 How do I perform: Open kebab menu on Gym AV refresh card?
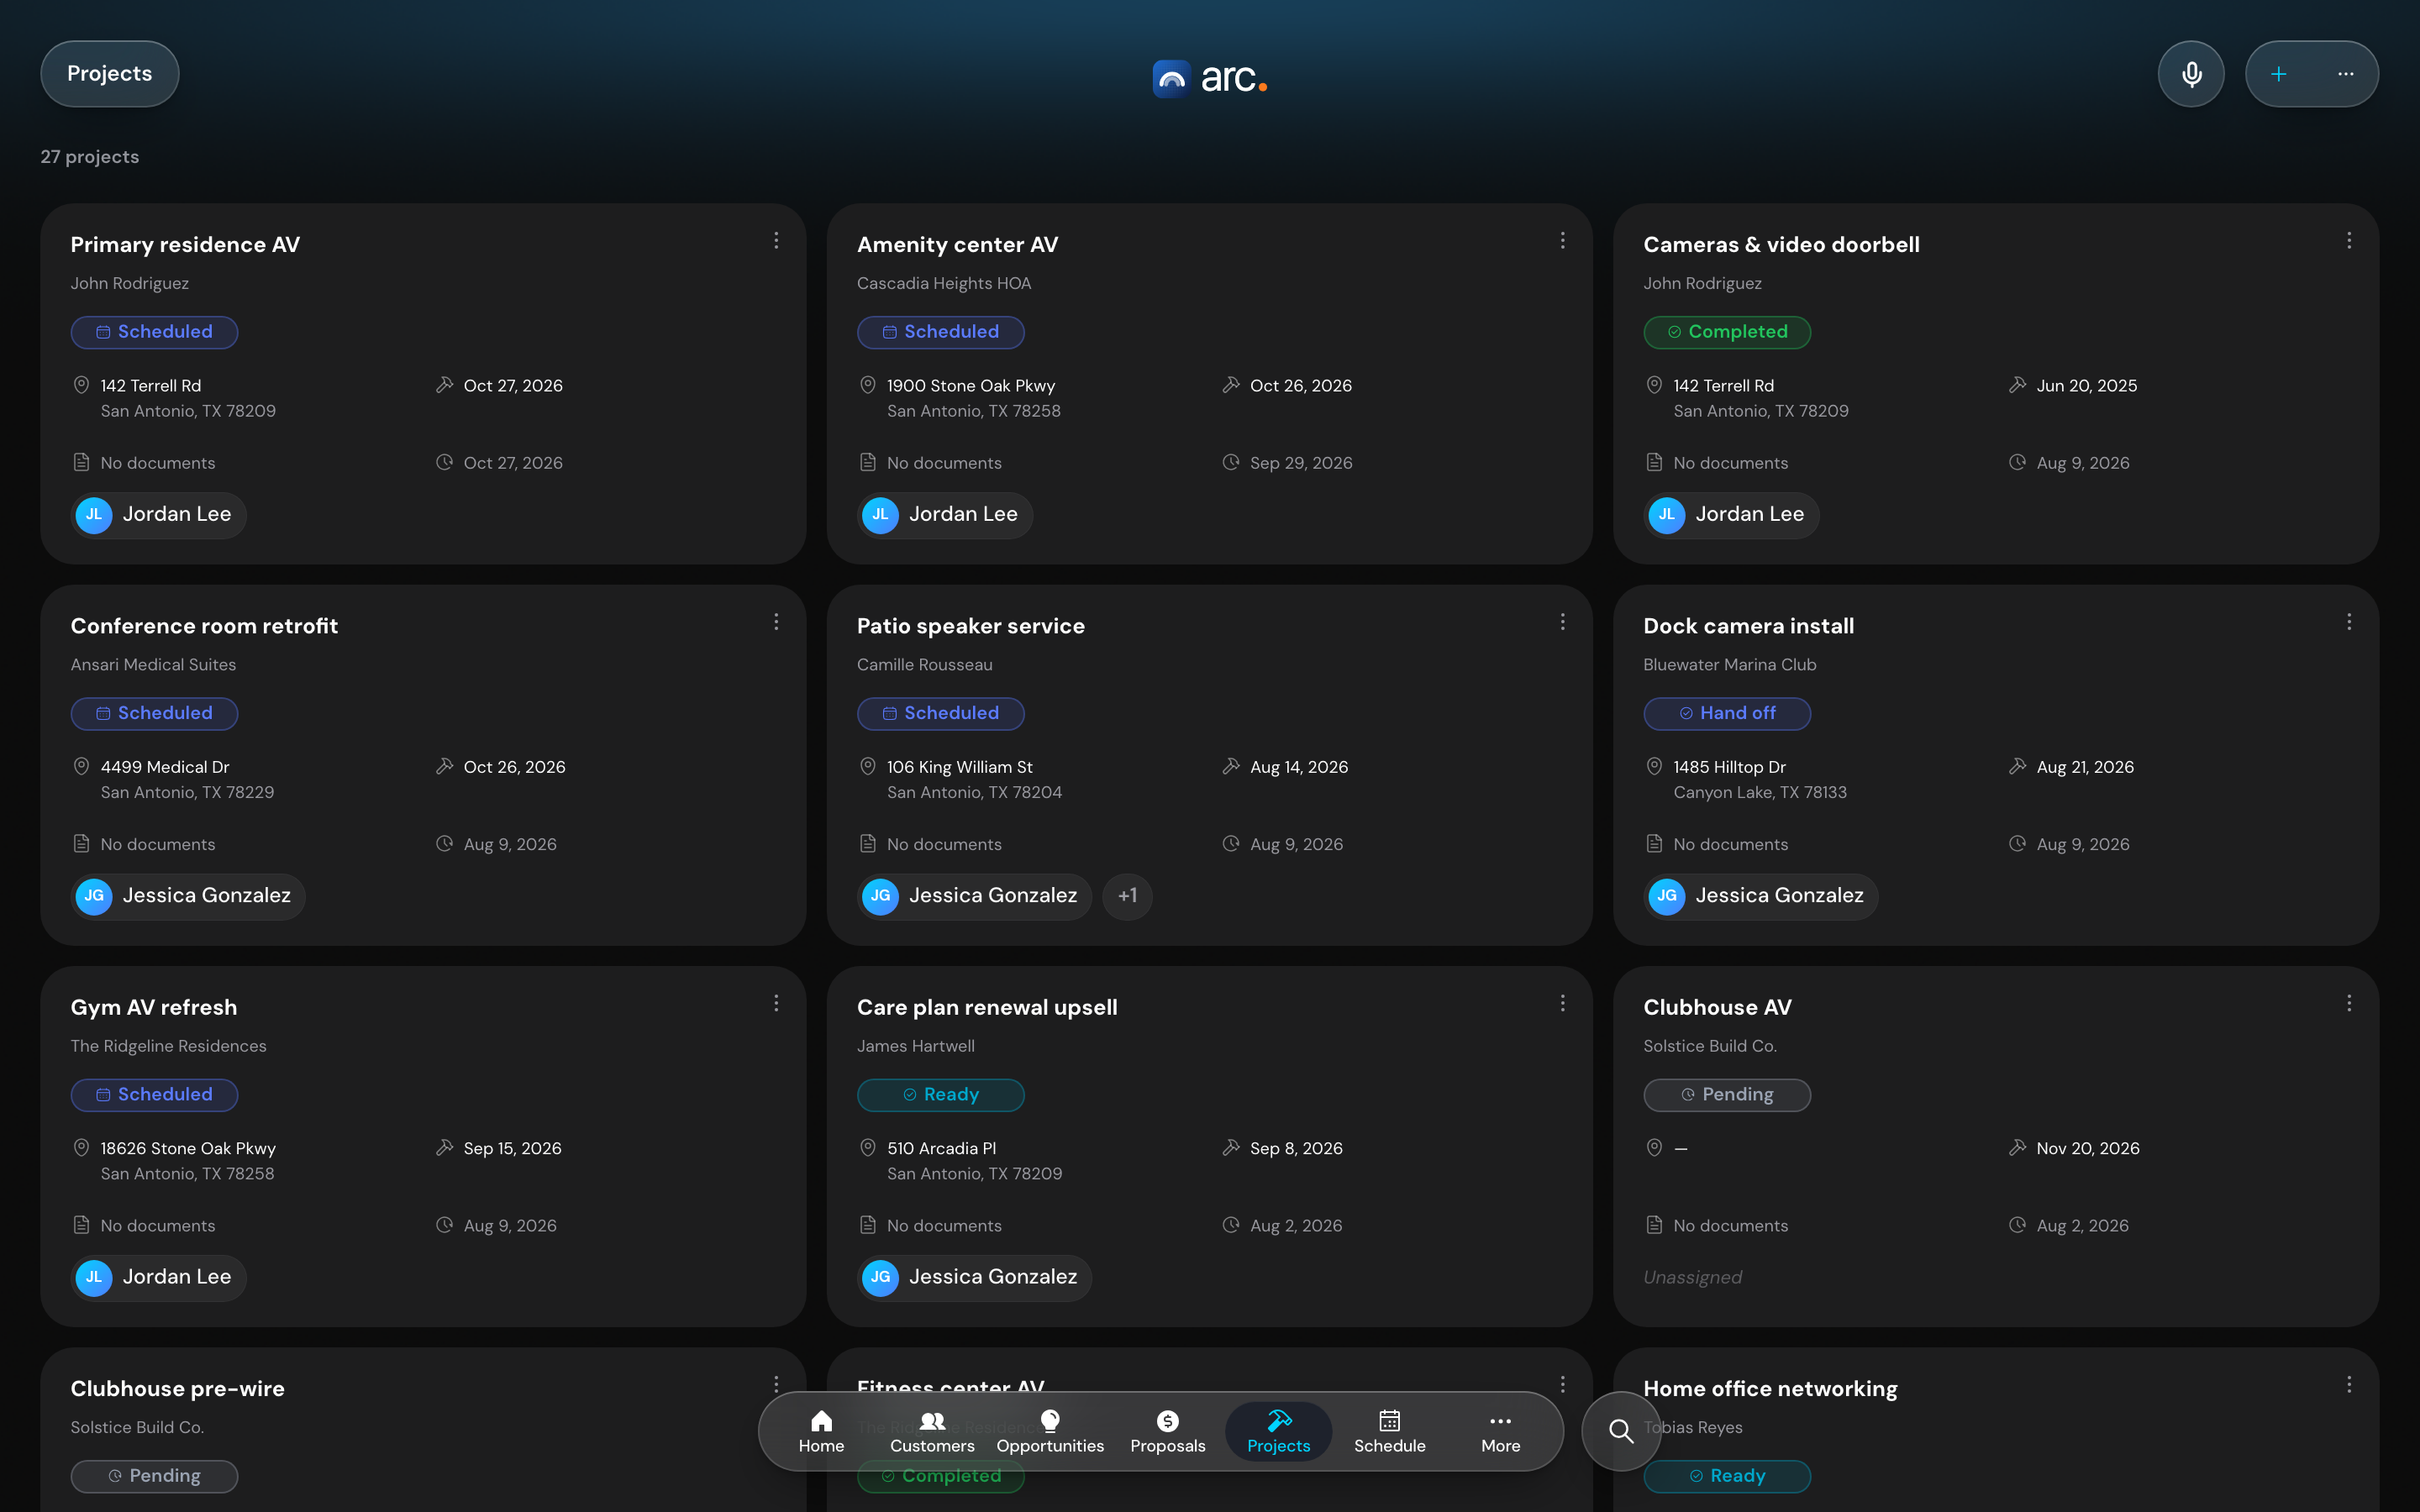776,1003
